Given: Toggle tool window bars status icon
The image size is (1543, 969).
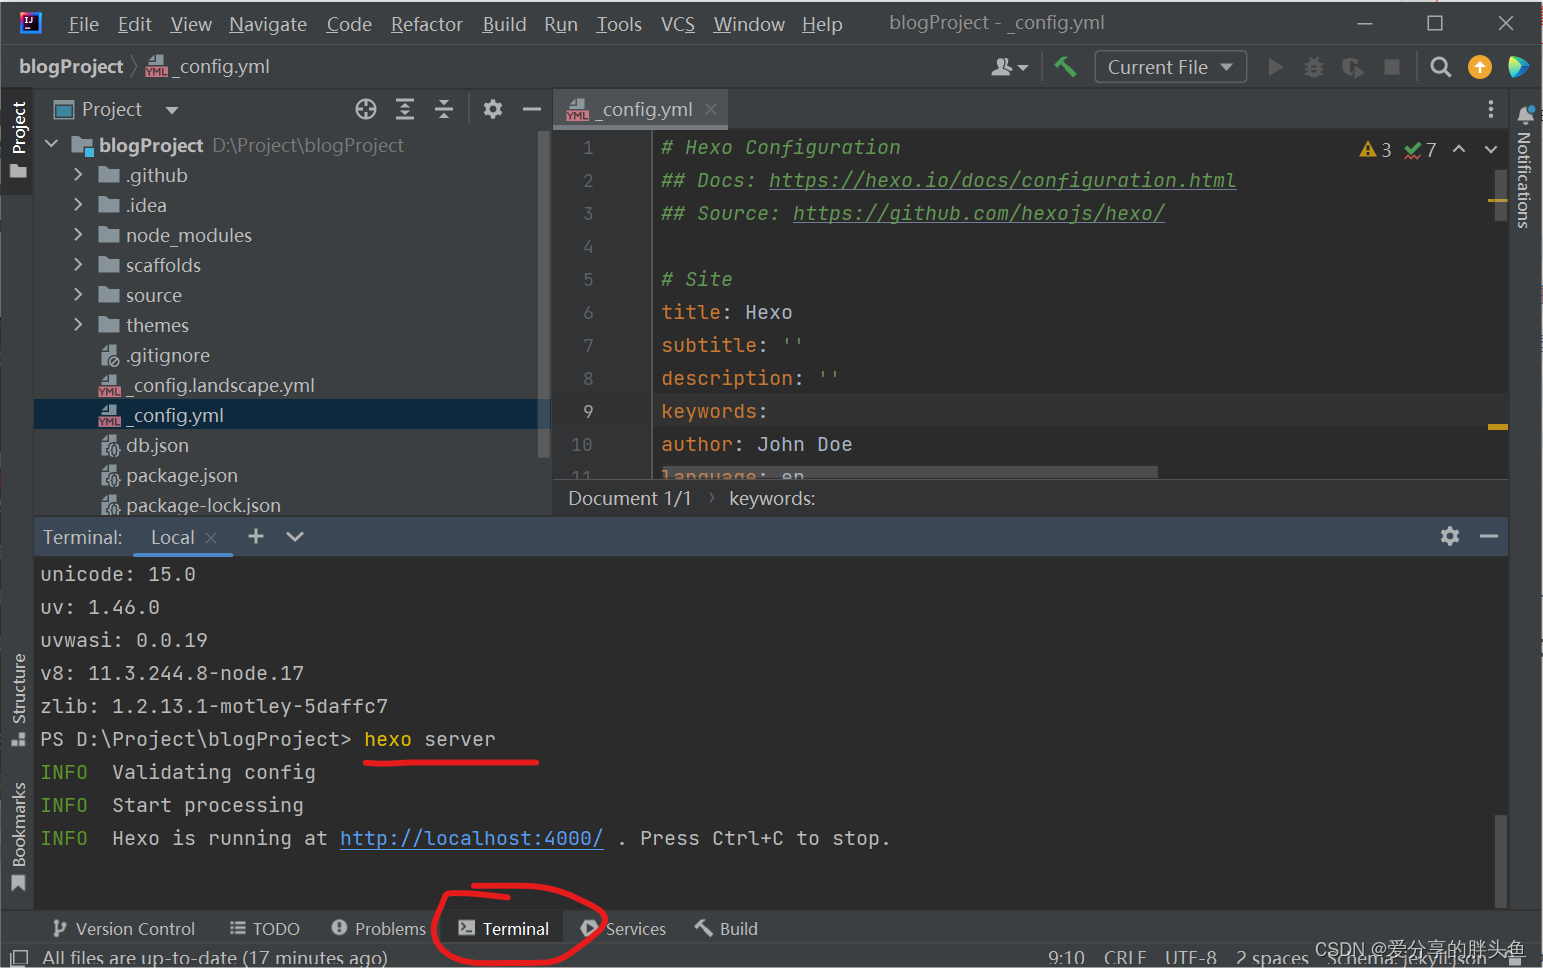Looking at the screenshot, I should tap(19, 958).
